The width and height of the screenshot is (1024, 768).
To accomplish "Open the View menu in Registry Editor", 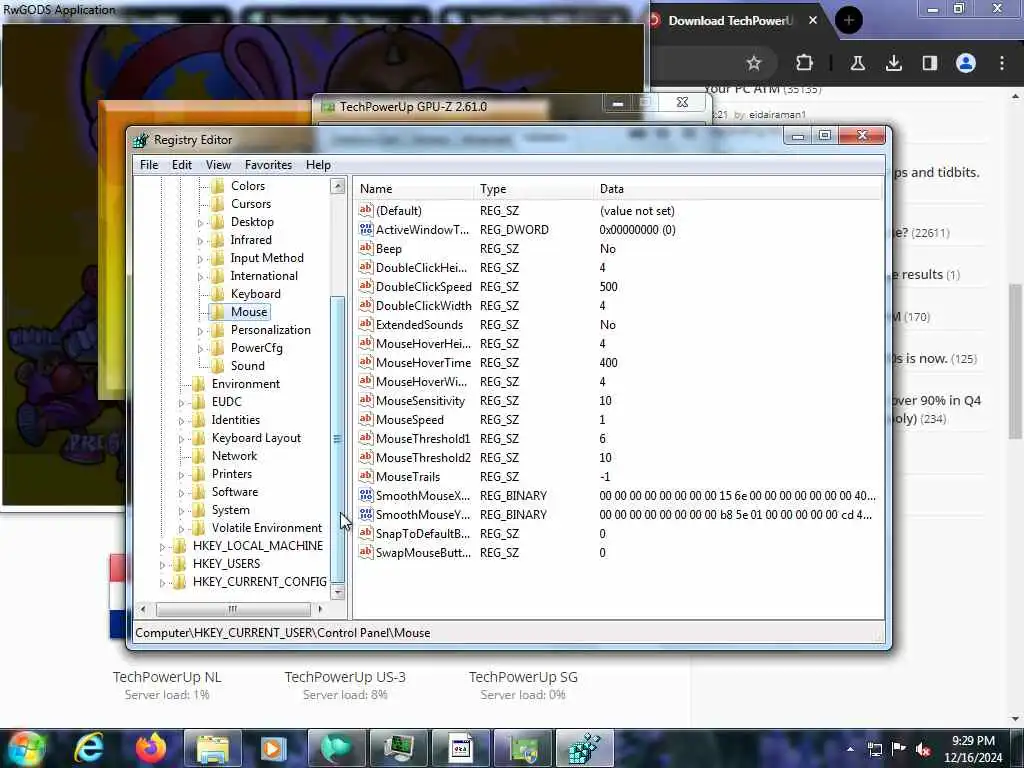I will (x=218, y=165).
